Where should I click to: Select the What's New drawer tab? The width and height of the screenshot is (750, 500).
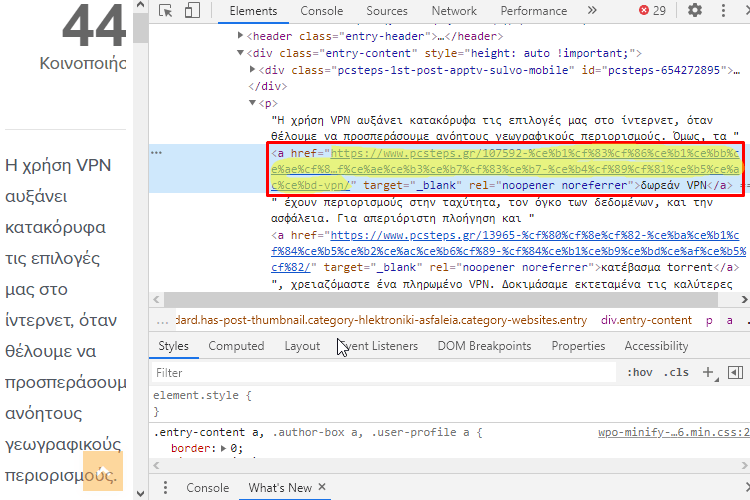point(280,488)
